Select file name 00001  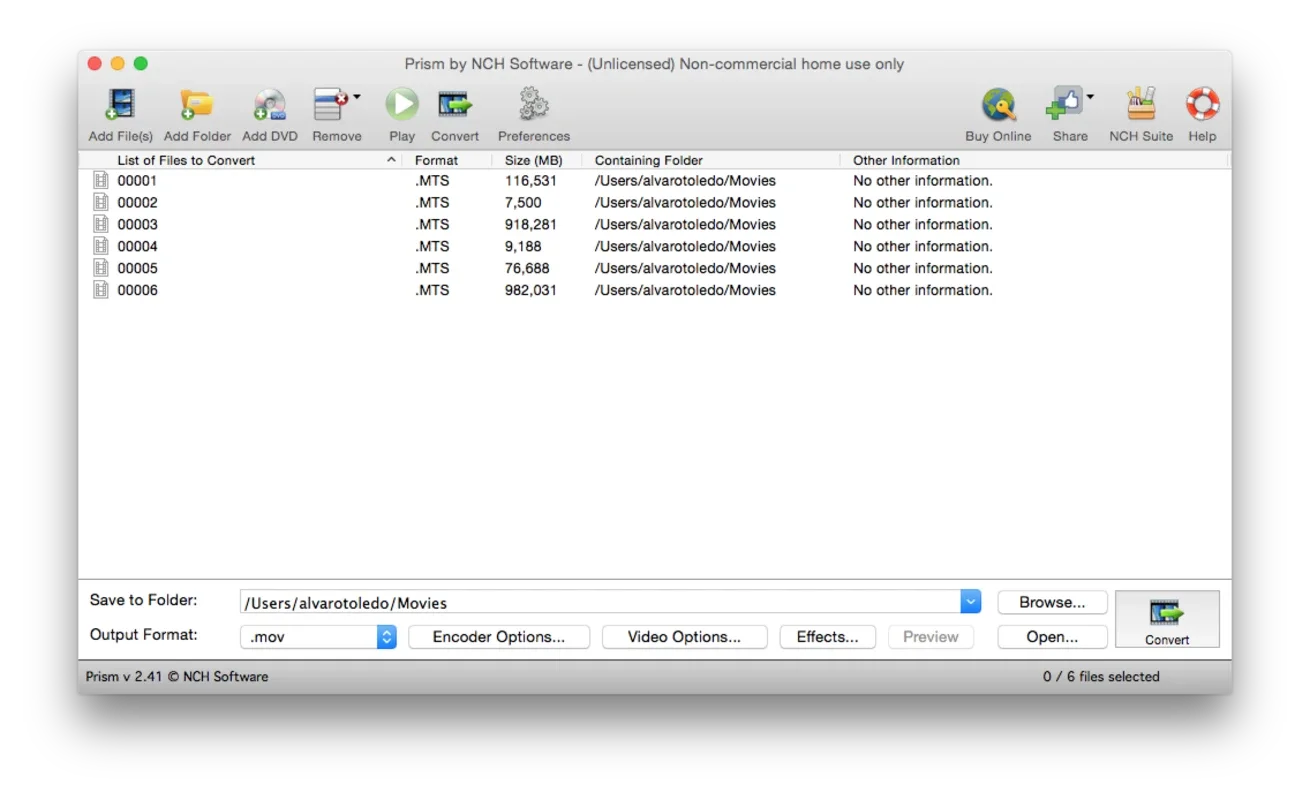[x=137, y=181]
